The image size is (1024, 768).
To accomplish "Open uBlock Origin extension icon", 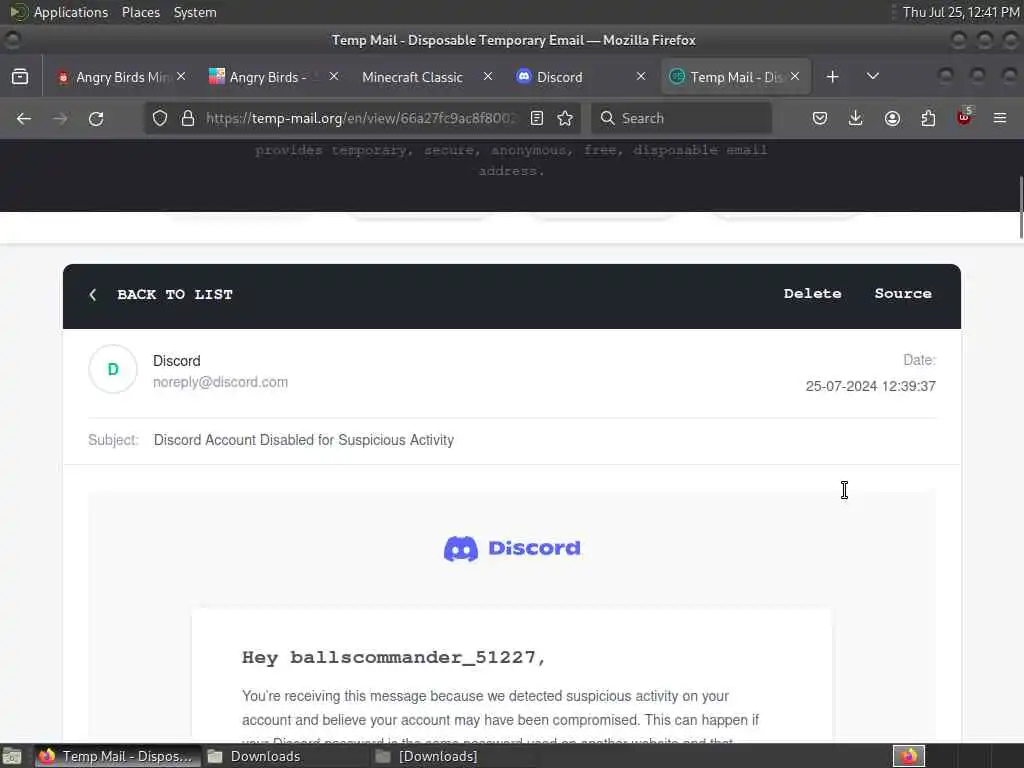I will point(964,117).
